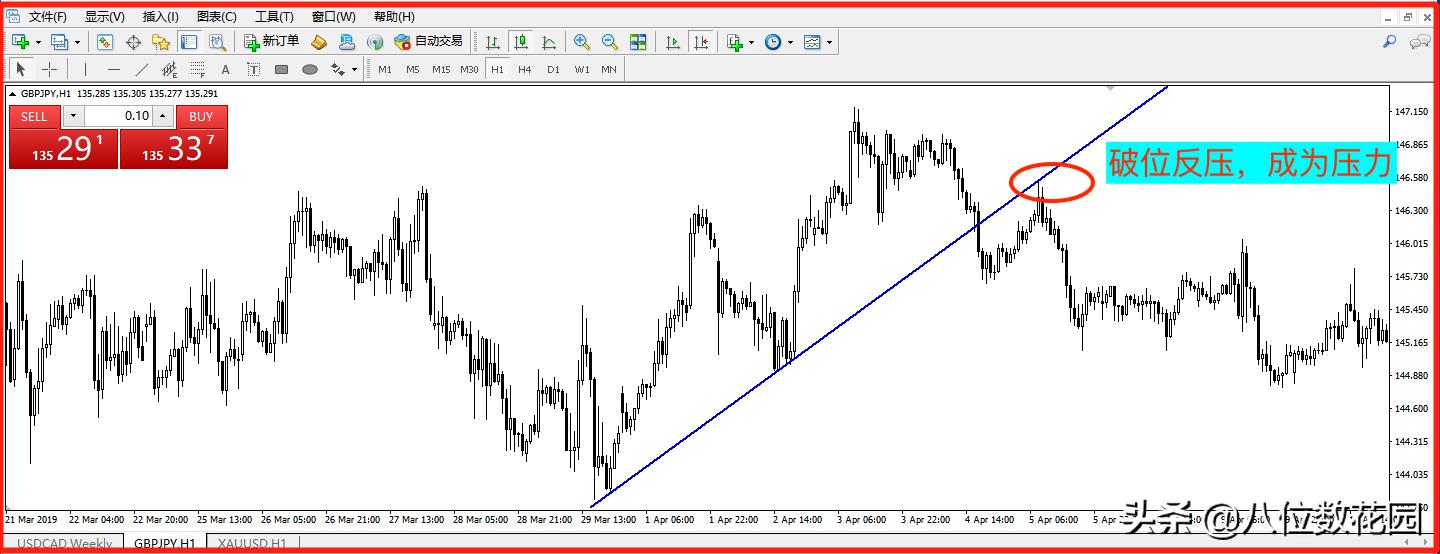Open the MetaEditor book icon
The image size is (1440, 554).
(x=319, y=42)
